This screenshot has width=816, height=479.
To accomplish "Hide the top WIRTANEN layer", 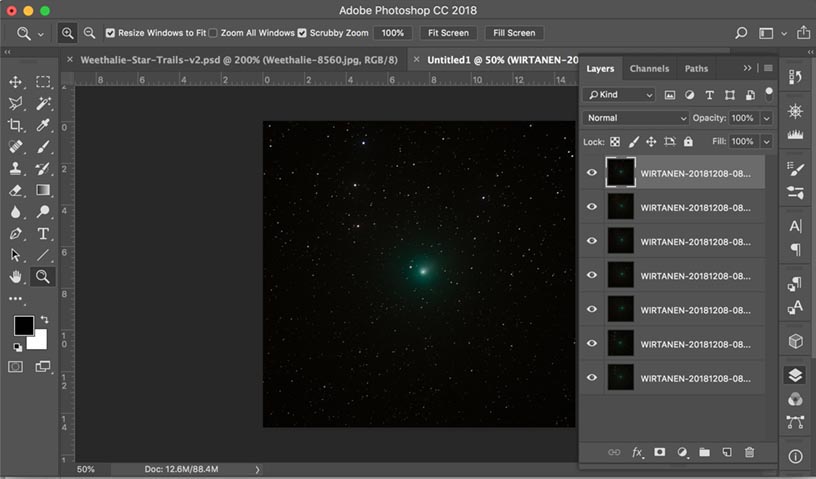I will [x=592, y=172].
